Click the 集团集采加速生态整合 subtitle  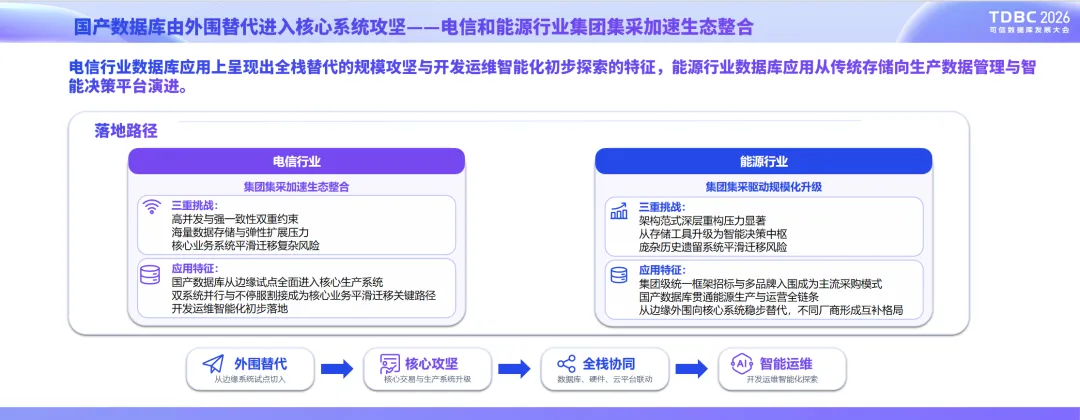pos(296,187)
